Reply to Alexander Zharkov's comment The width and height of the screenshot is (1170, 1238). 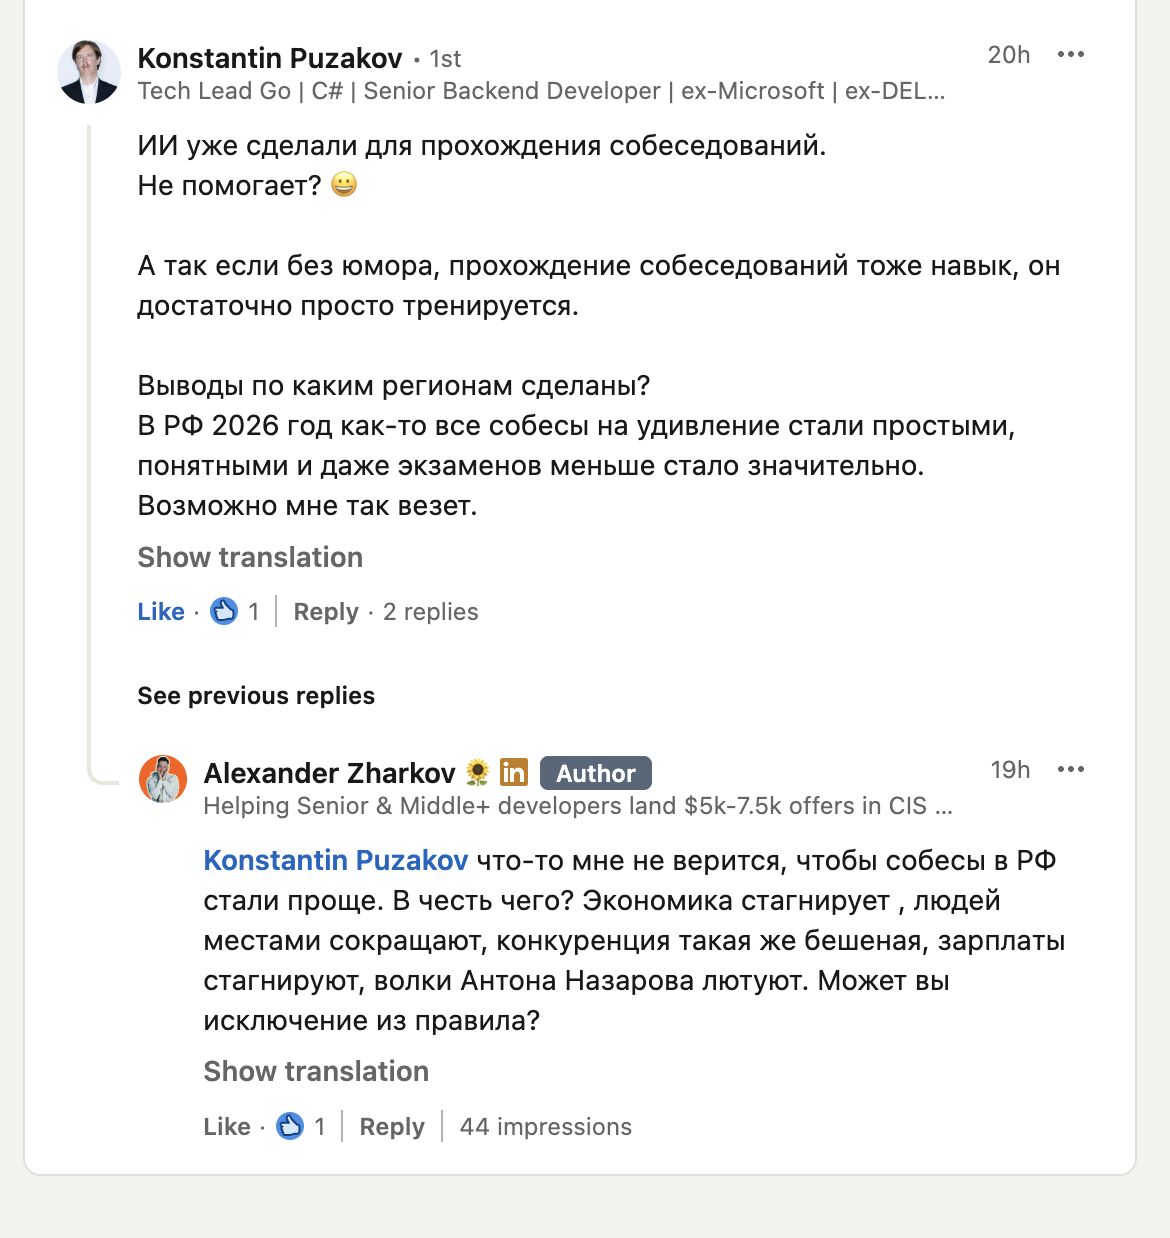392,1126
